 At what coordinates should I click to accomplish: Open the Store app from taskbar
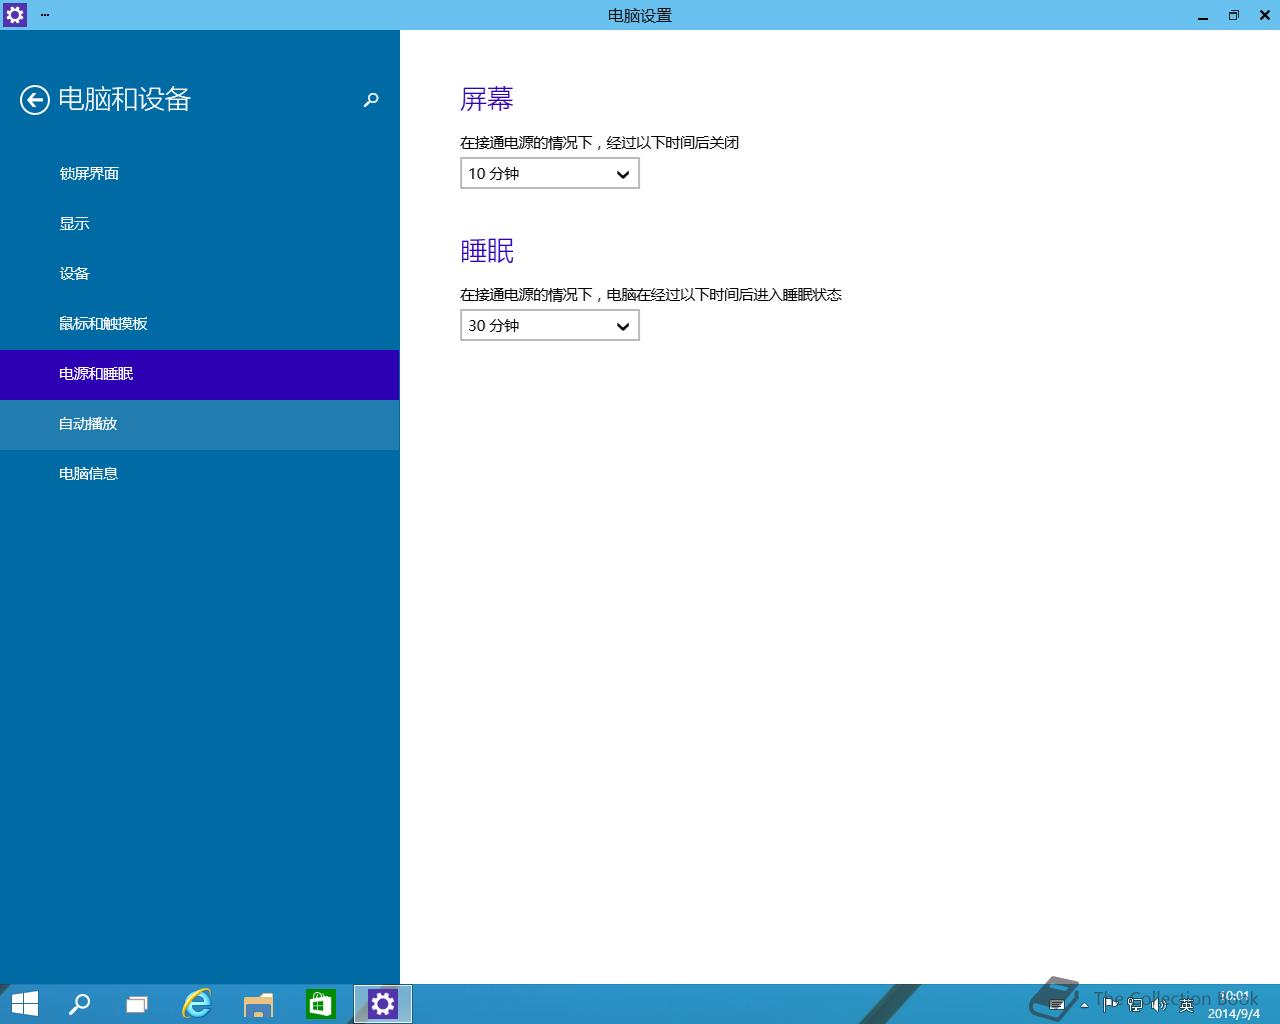(x=321, y=1004)
